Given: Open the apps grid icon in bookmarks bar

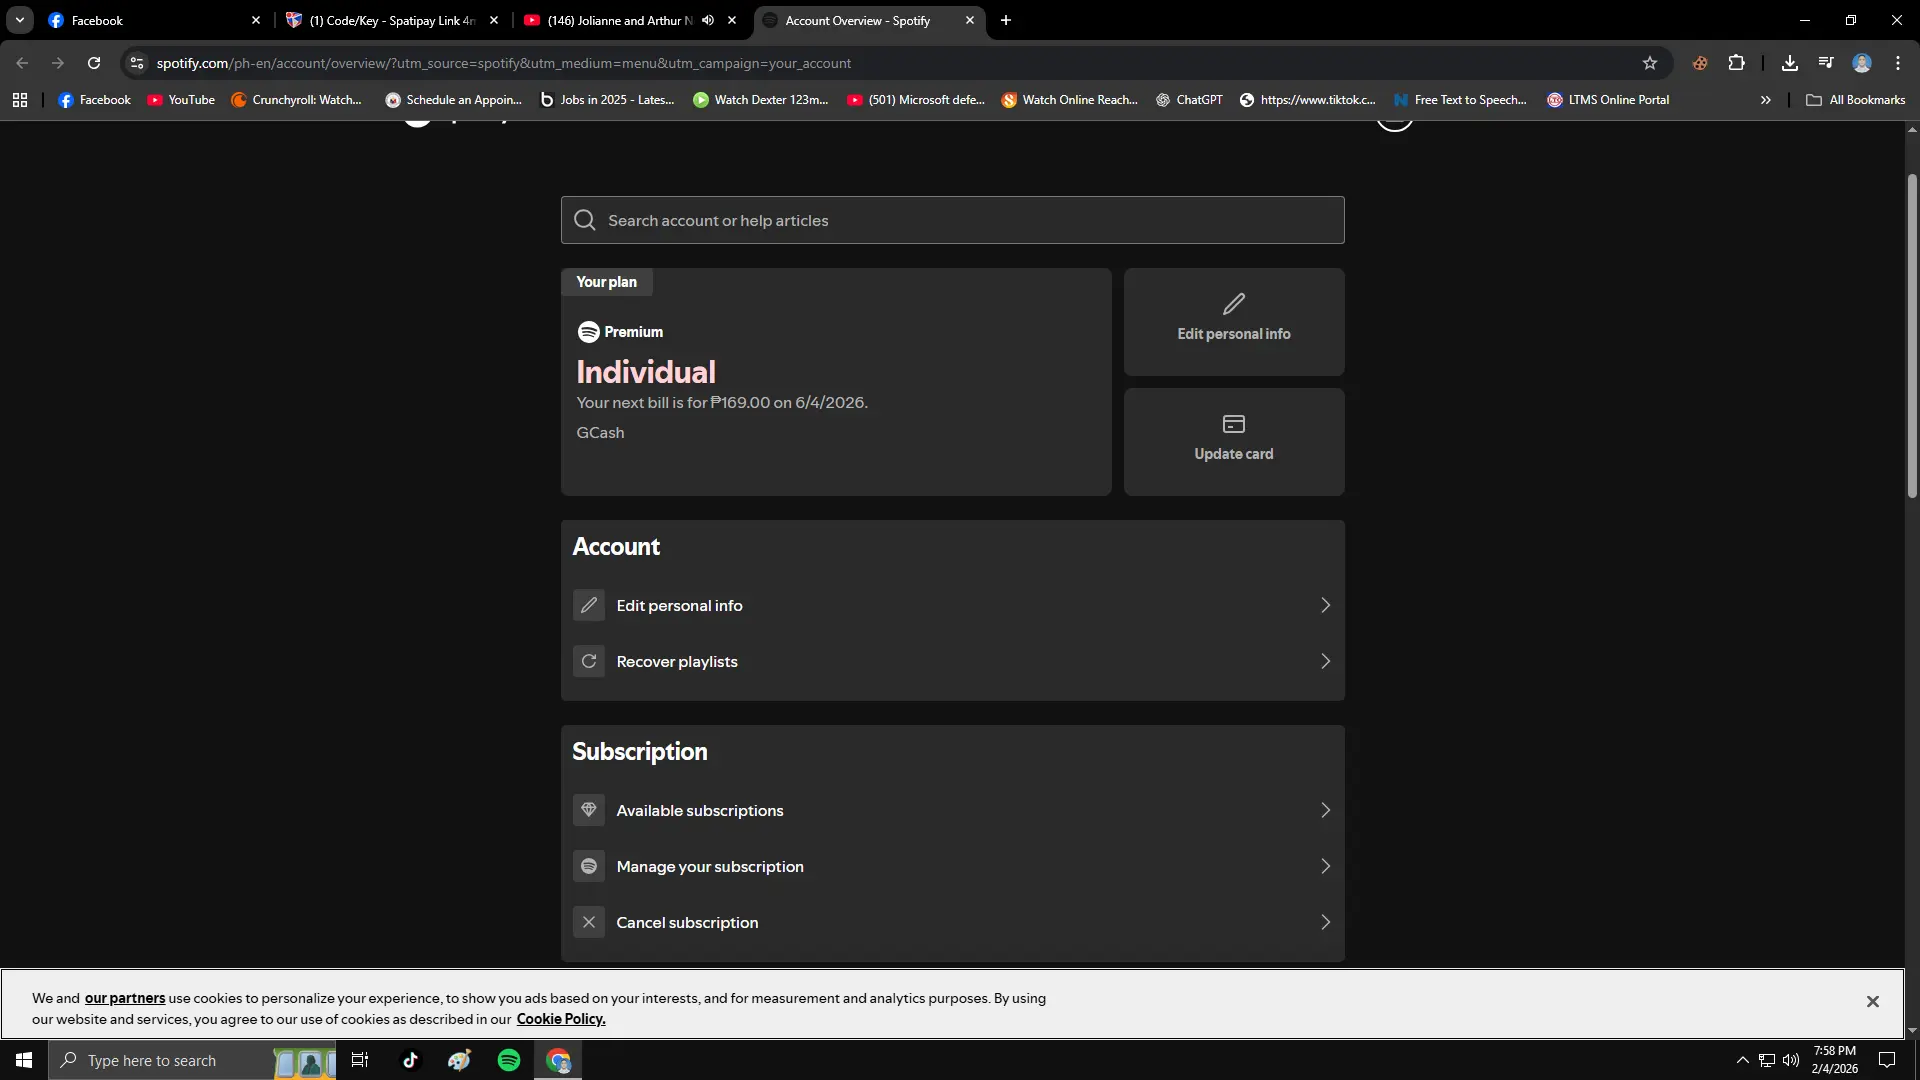Looking at the screenshot, I should 20,100.
